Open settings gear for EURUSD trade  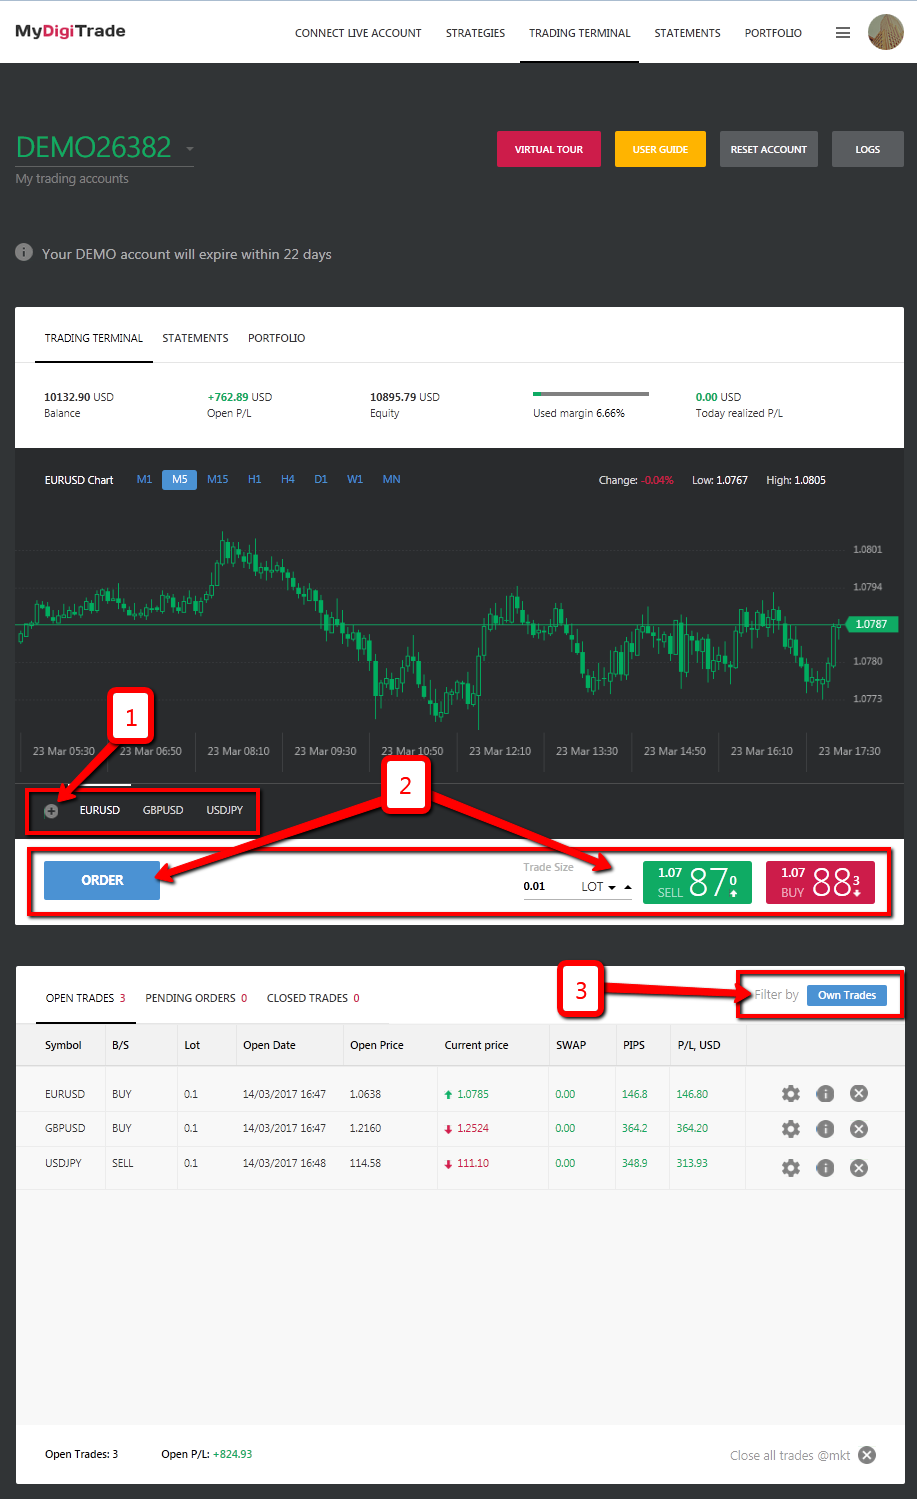tap(791, 1094)
